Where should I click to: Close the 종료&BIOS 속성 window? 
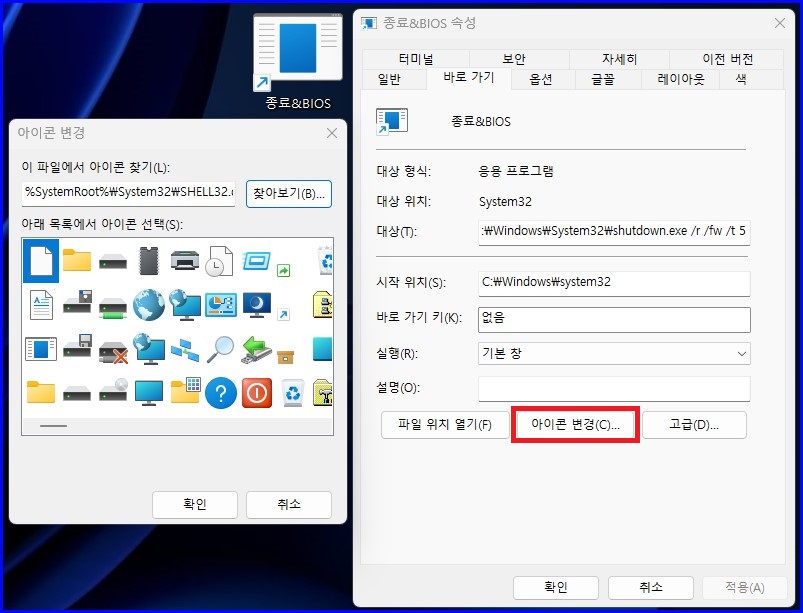[x=779, y=23]
